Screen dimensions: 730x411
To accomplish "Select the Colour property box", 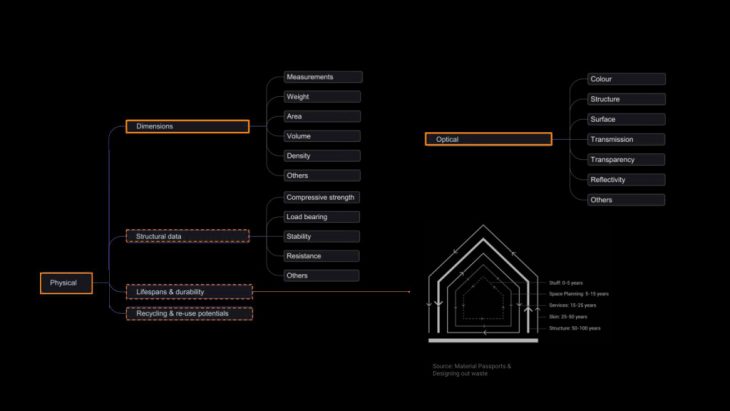I will click(626, 79).
